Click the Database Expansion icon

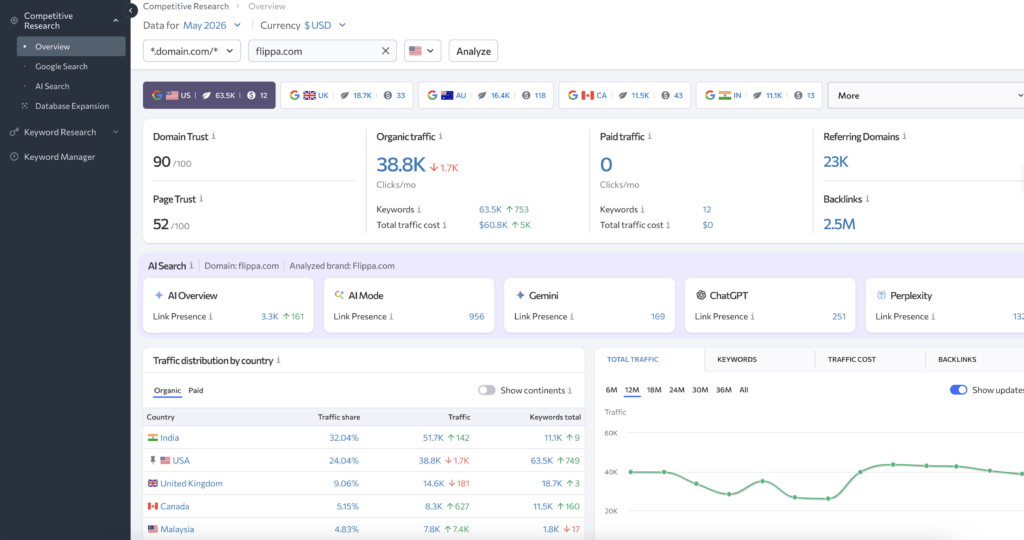[x=25, y=106]
